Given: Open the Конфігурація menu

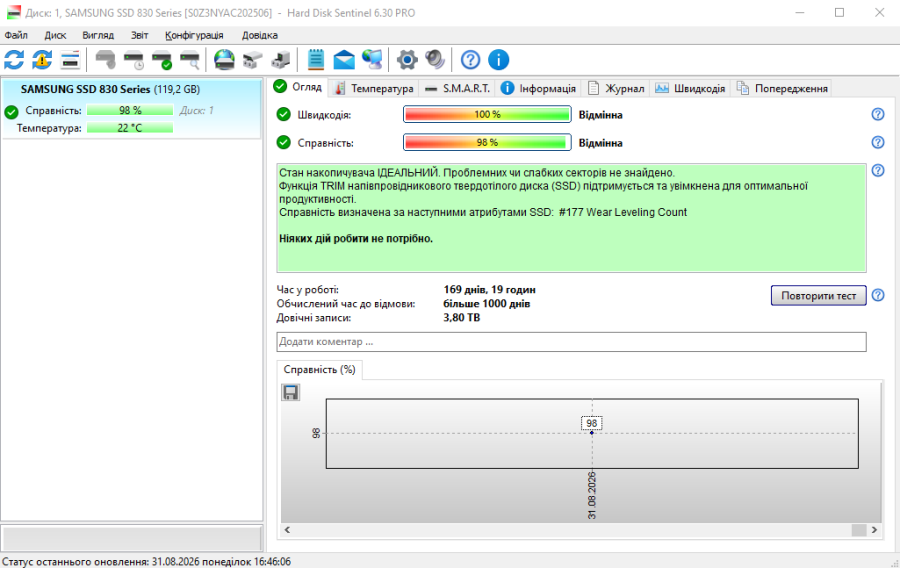Looking at the screenshot, I should click(194, 35).
